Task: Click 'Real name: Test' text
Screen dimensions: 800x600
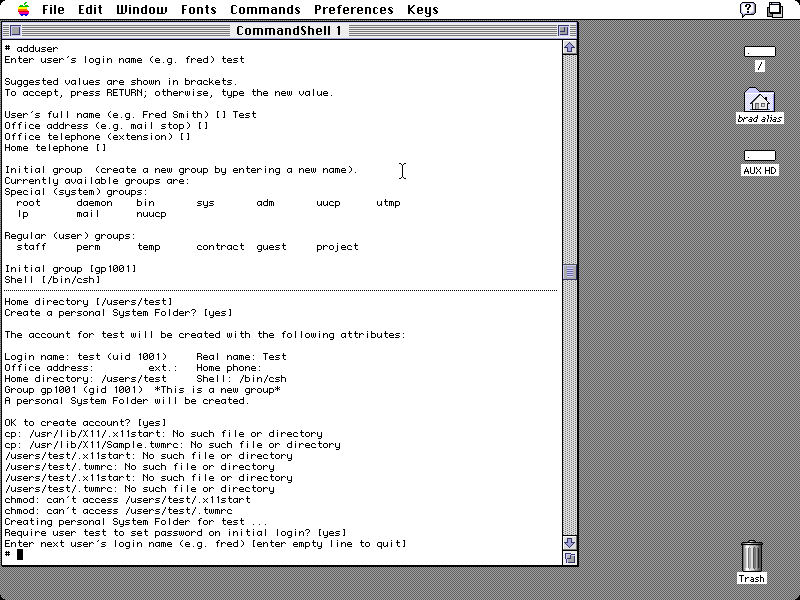Action: (241, 357)
